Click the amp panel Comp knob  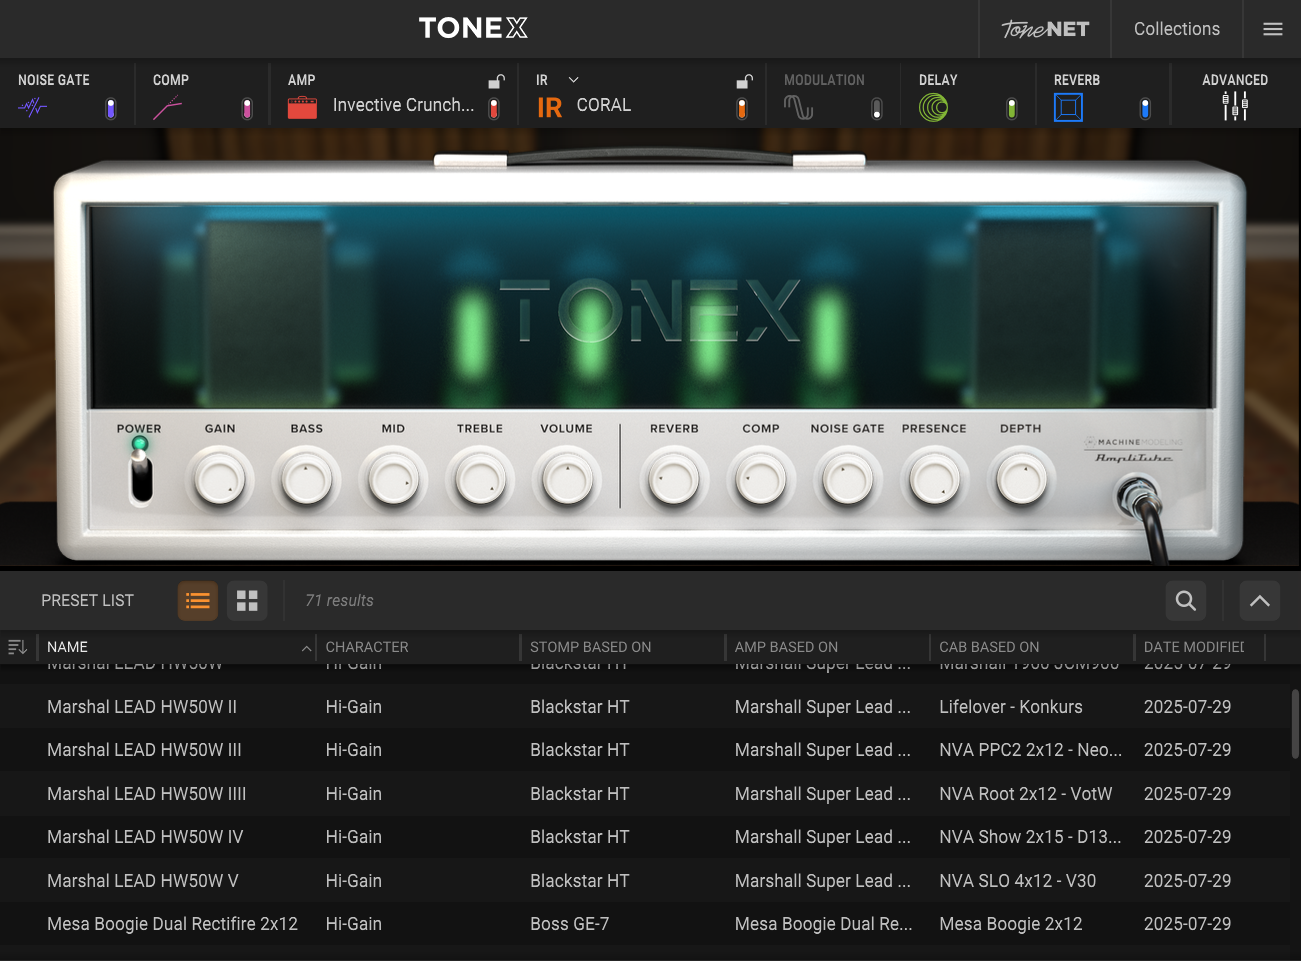(761, 481)
